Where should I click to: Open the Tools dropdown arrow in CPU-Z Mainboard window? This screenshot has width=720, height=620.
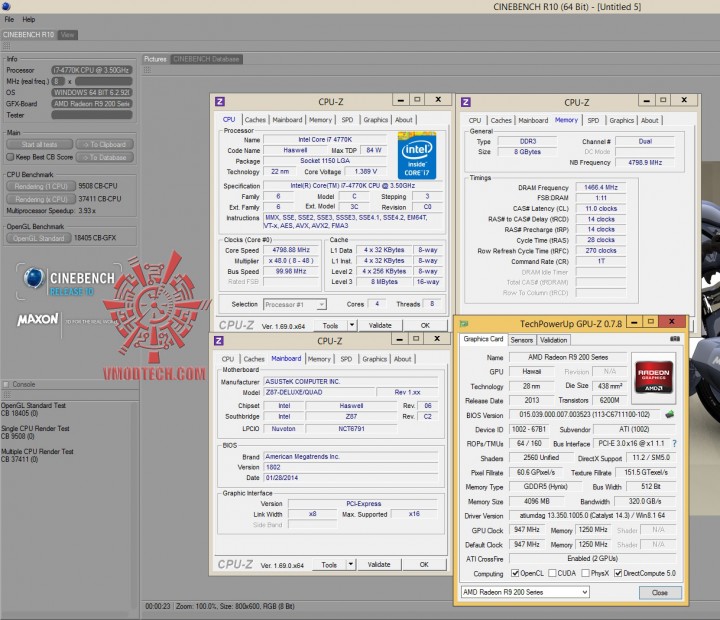point(350,564)
